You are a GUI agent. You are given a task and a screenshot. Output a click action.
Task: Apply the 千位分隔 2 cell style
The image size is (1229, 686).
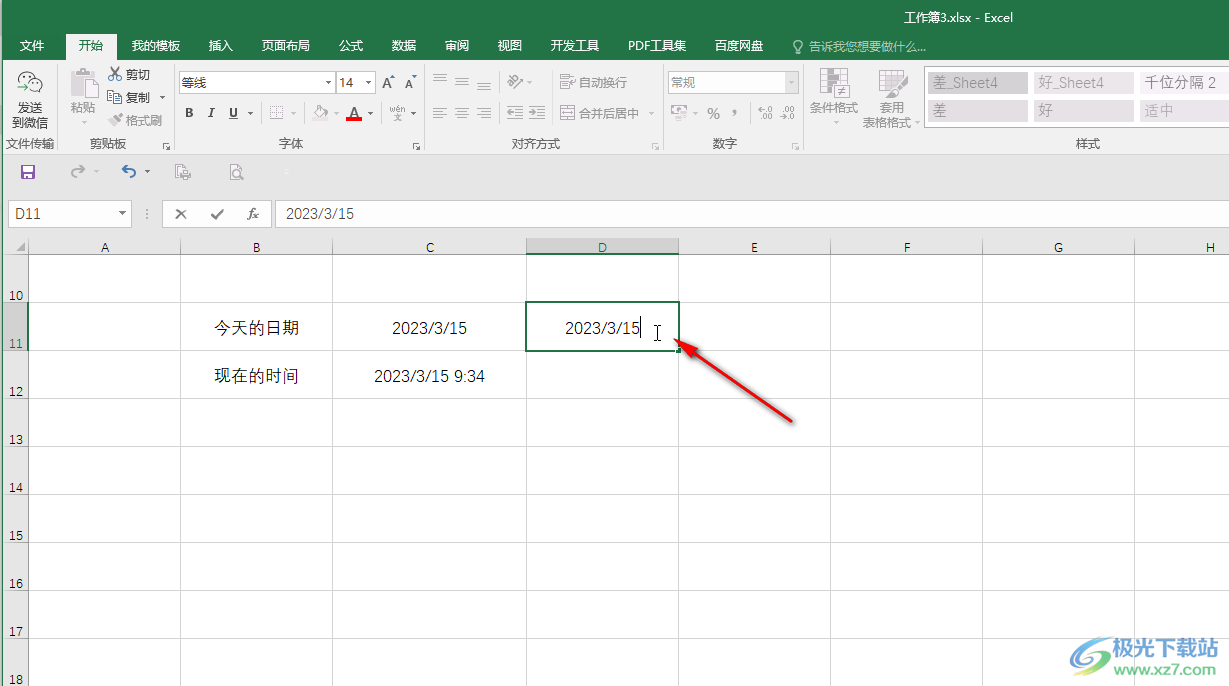click(1184, 83)
